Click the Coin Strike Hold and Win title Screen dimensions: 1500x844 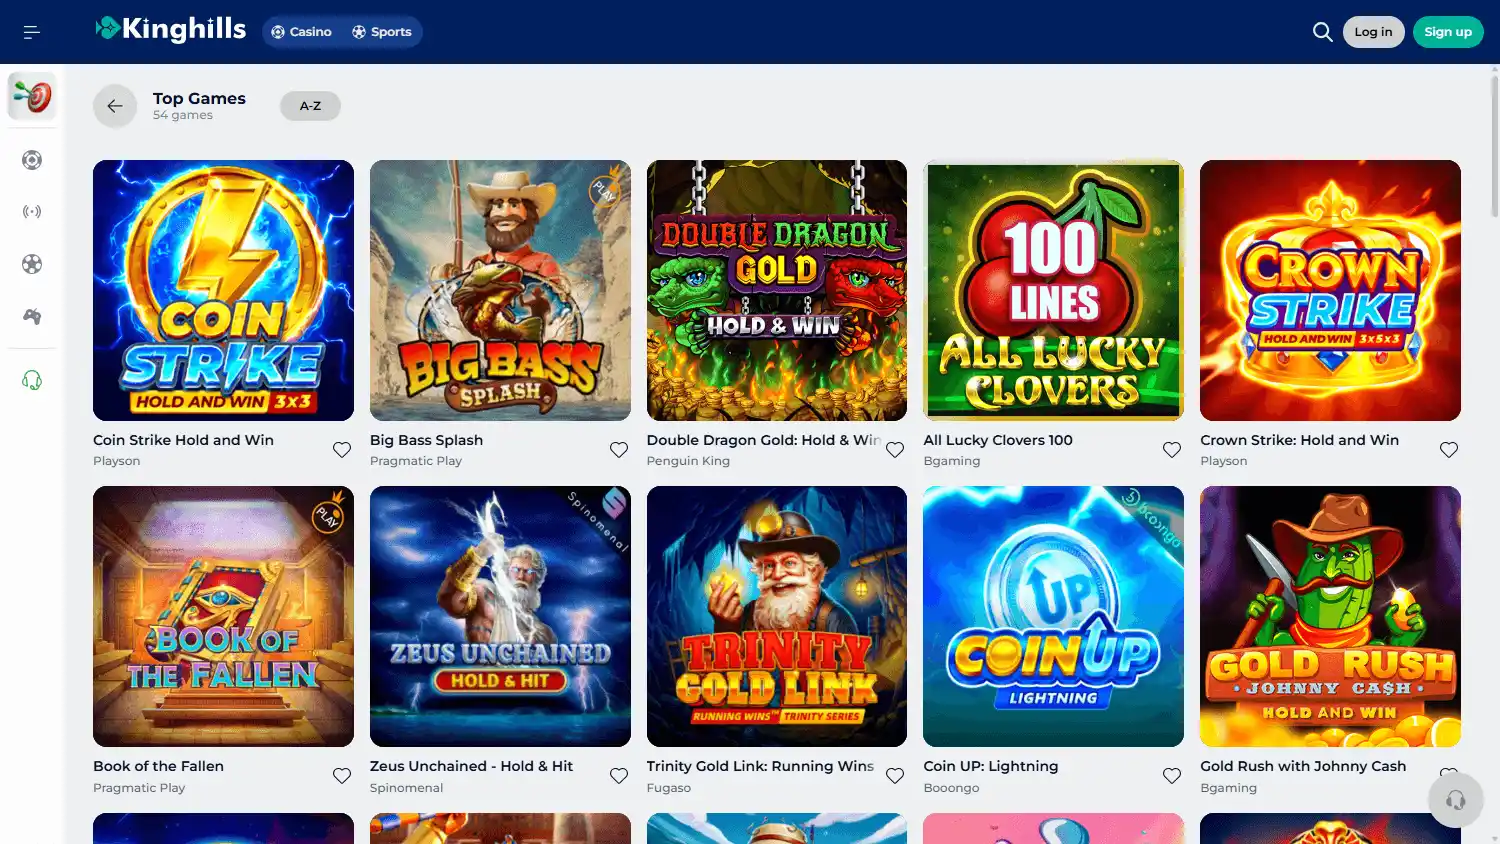183,440
